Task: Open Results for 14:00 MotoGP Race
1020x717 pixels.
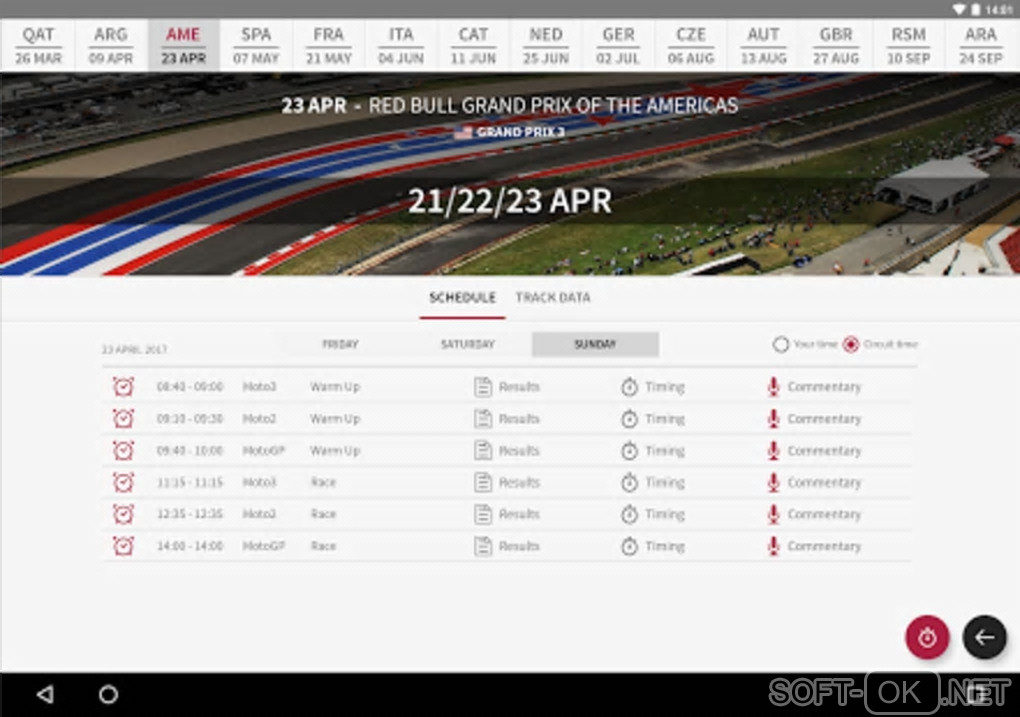Action: (x=507, y=546)
